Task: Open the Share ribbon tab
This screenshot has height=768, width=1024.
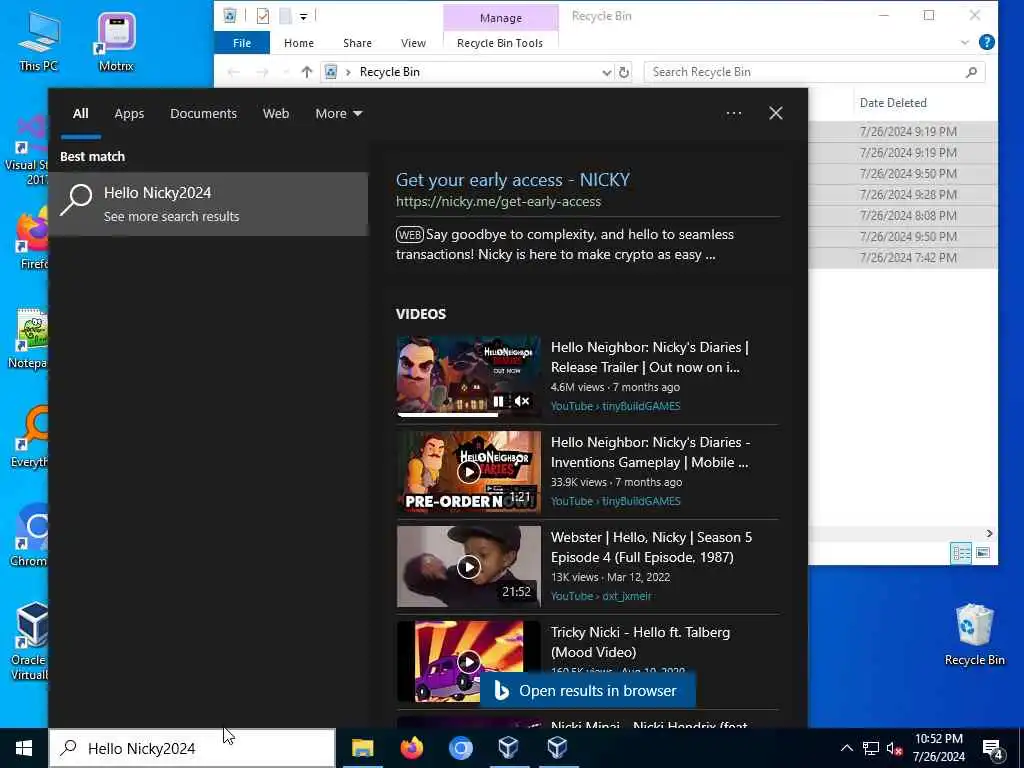Action: [357, 42]
